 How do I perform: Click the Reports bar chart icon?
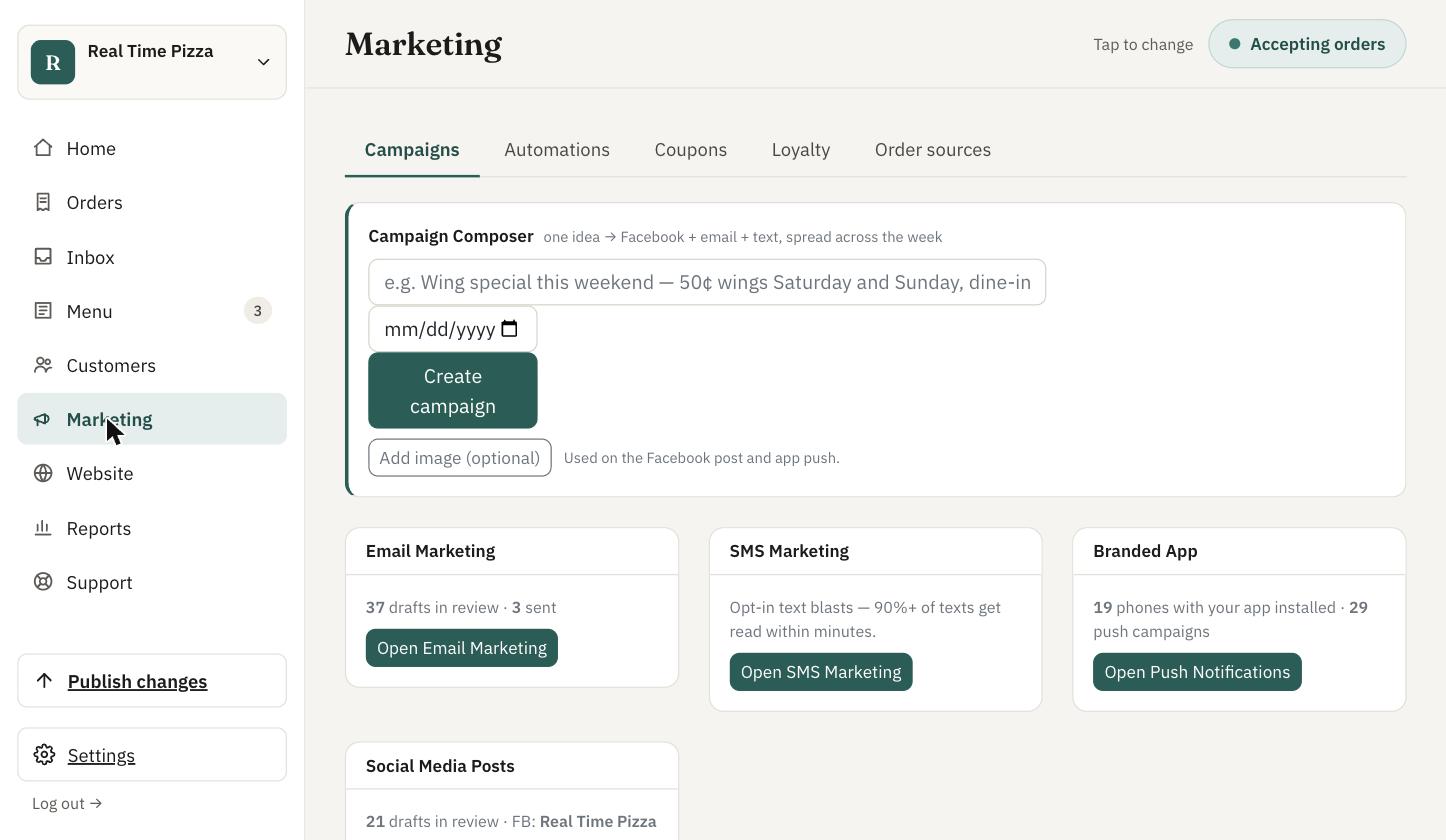(x=43, y=528)
